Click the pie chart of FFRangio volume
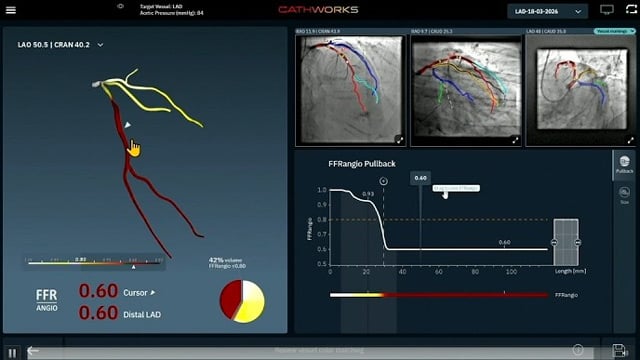640x360 pixels. (x=242, y=301)
